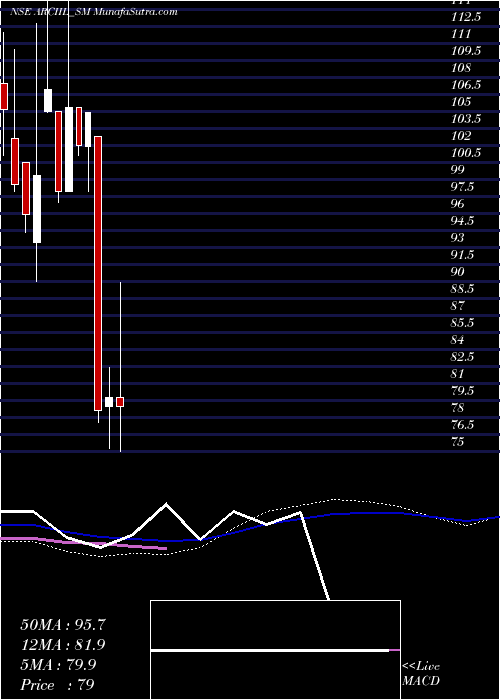Click the white candle body near 105
The width and height of the screenshot is (500, 700).
coord(48,100)
